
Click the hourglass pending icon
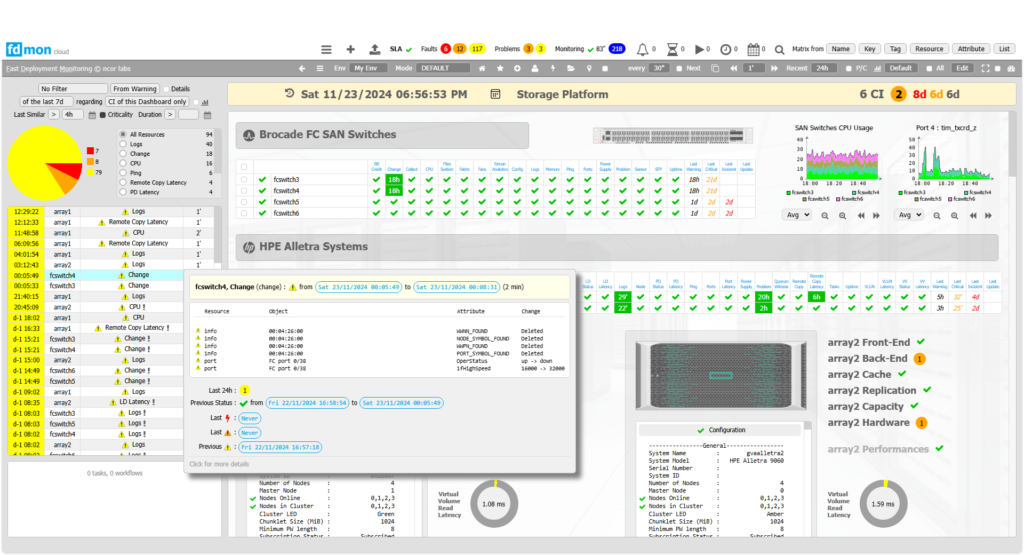coord(672,49)
